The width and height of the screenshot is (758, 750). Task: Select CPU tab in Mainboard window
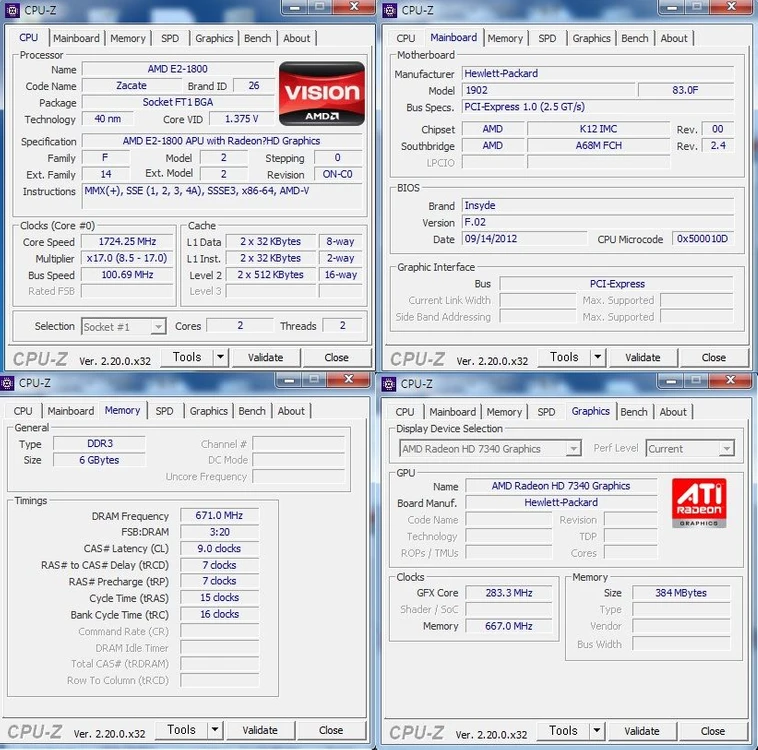pos(406,38)
